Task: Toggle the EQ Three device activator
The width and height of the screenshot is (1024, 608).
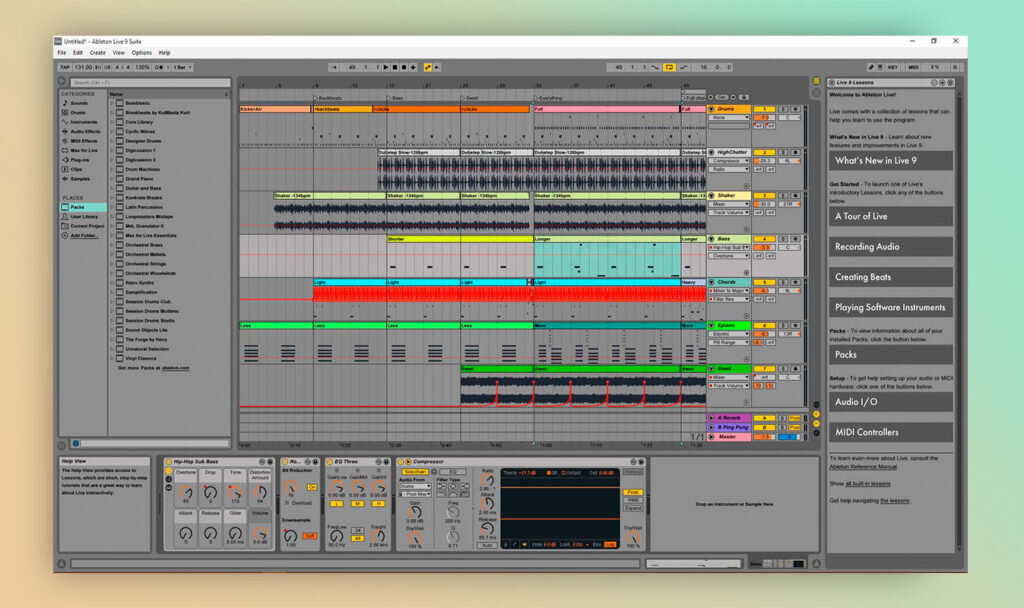Action: tap(330, 462)
